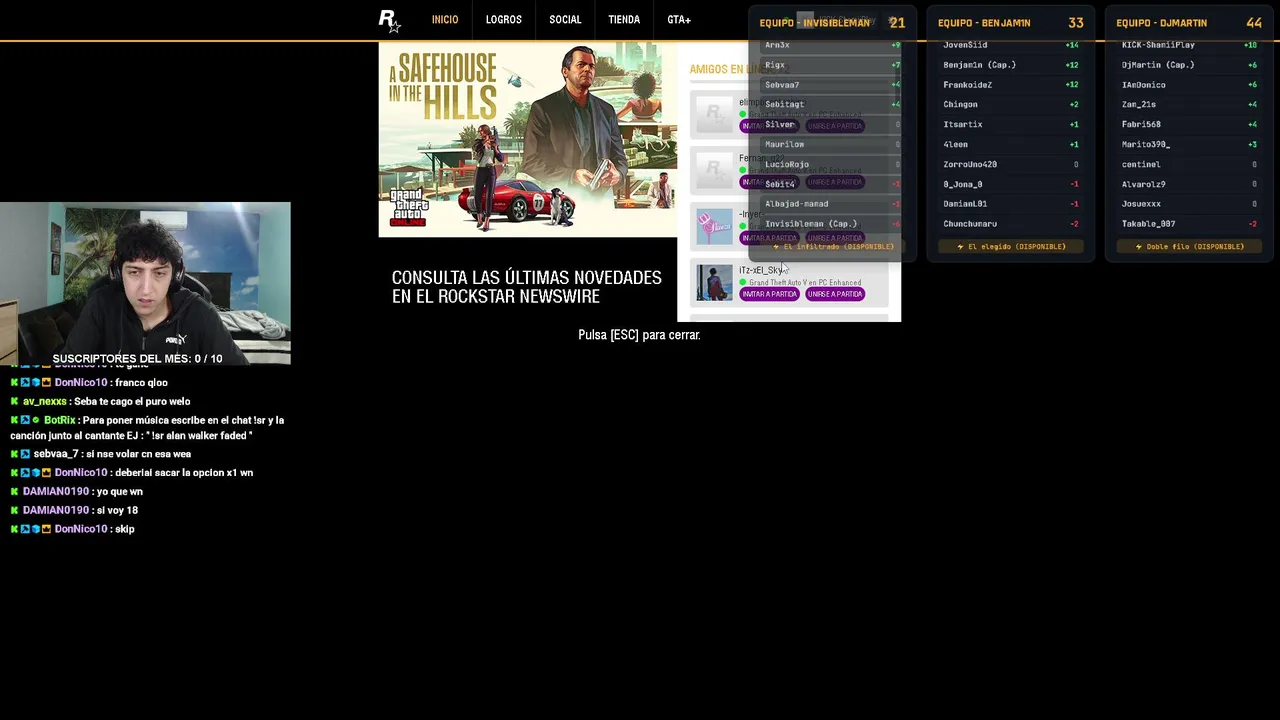Select player ZorroUno420 row
This screenshot has height=720, width=1280.
[1011, 165]
